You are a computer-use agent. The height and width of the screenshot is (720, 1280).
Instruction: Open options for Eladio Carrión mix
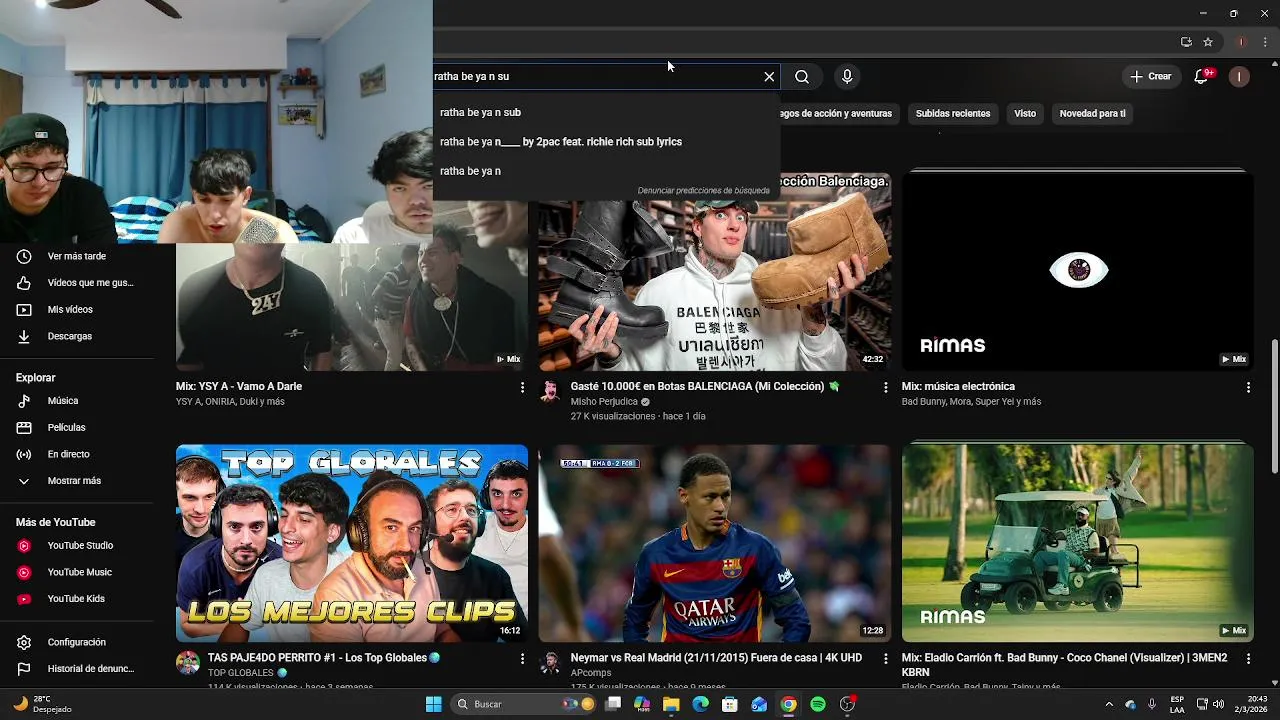pos(1248,659)
